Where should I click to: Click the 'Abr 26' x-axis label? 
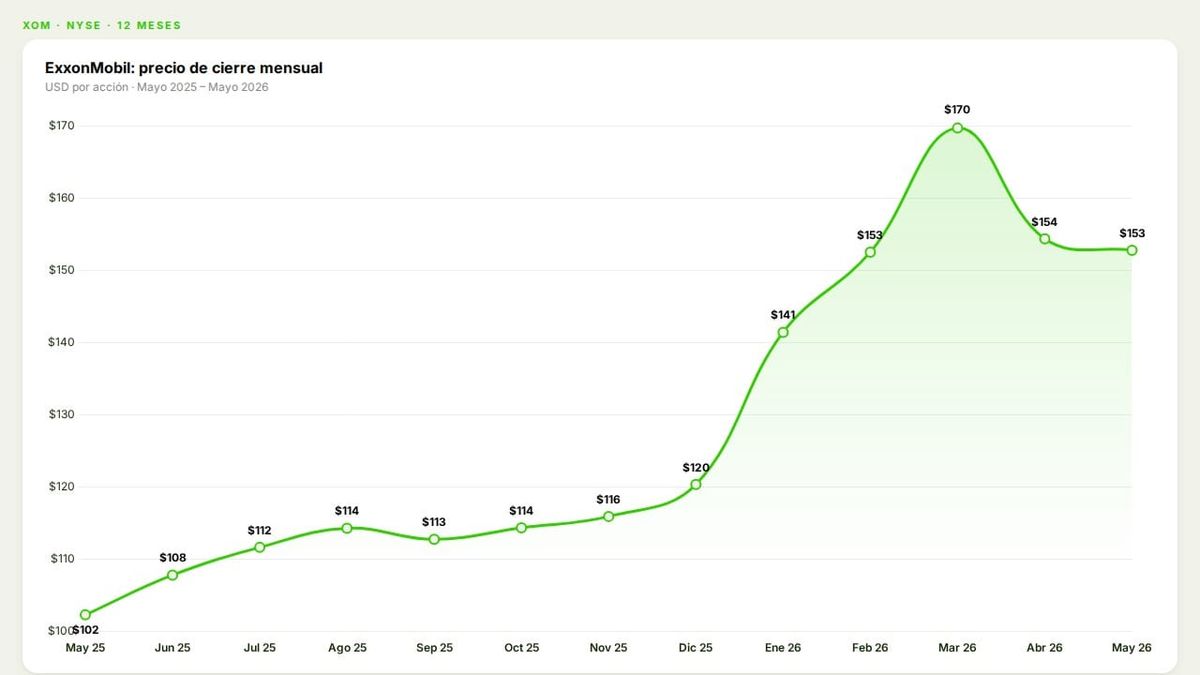point(1045,648)
